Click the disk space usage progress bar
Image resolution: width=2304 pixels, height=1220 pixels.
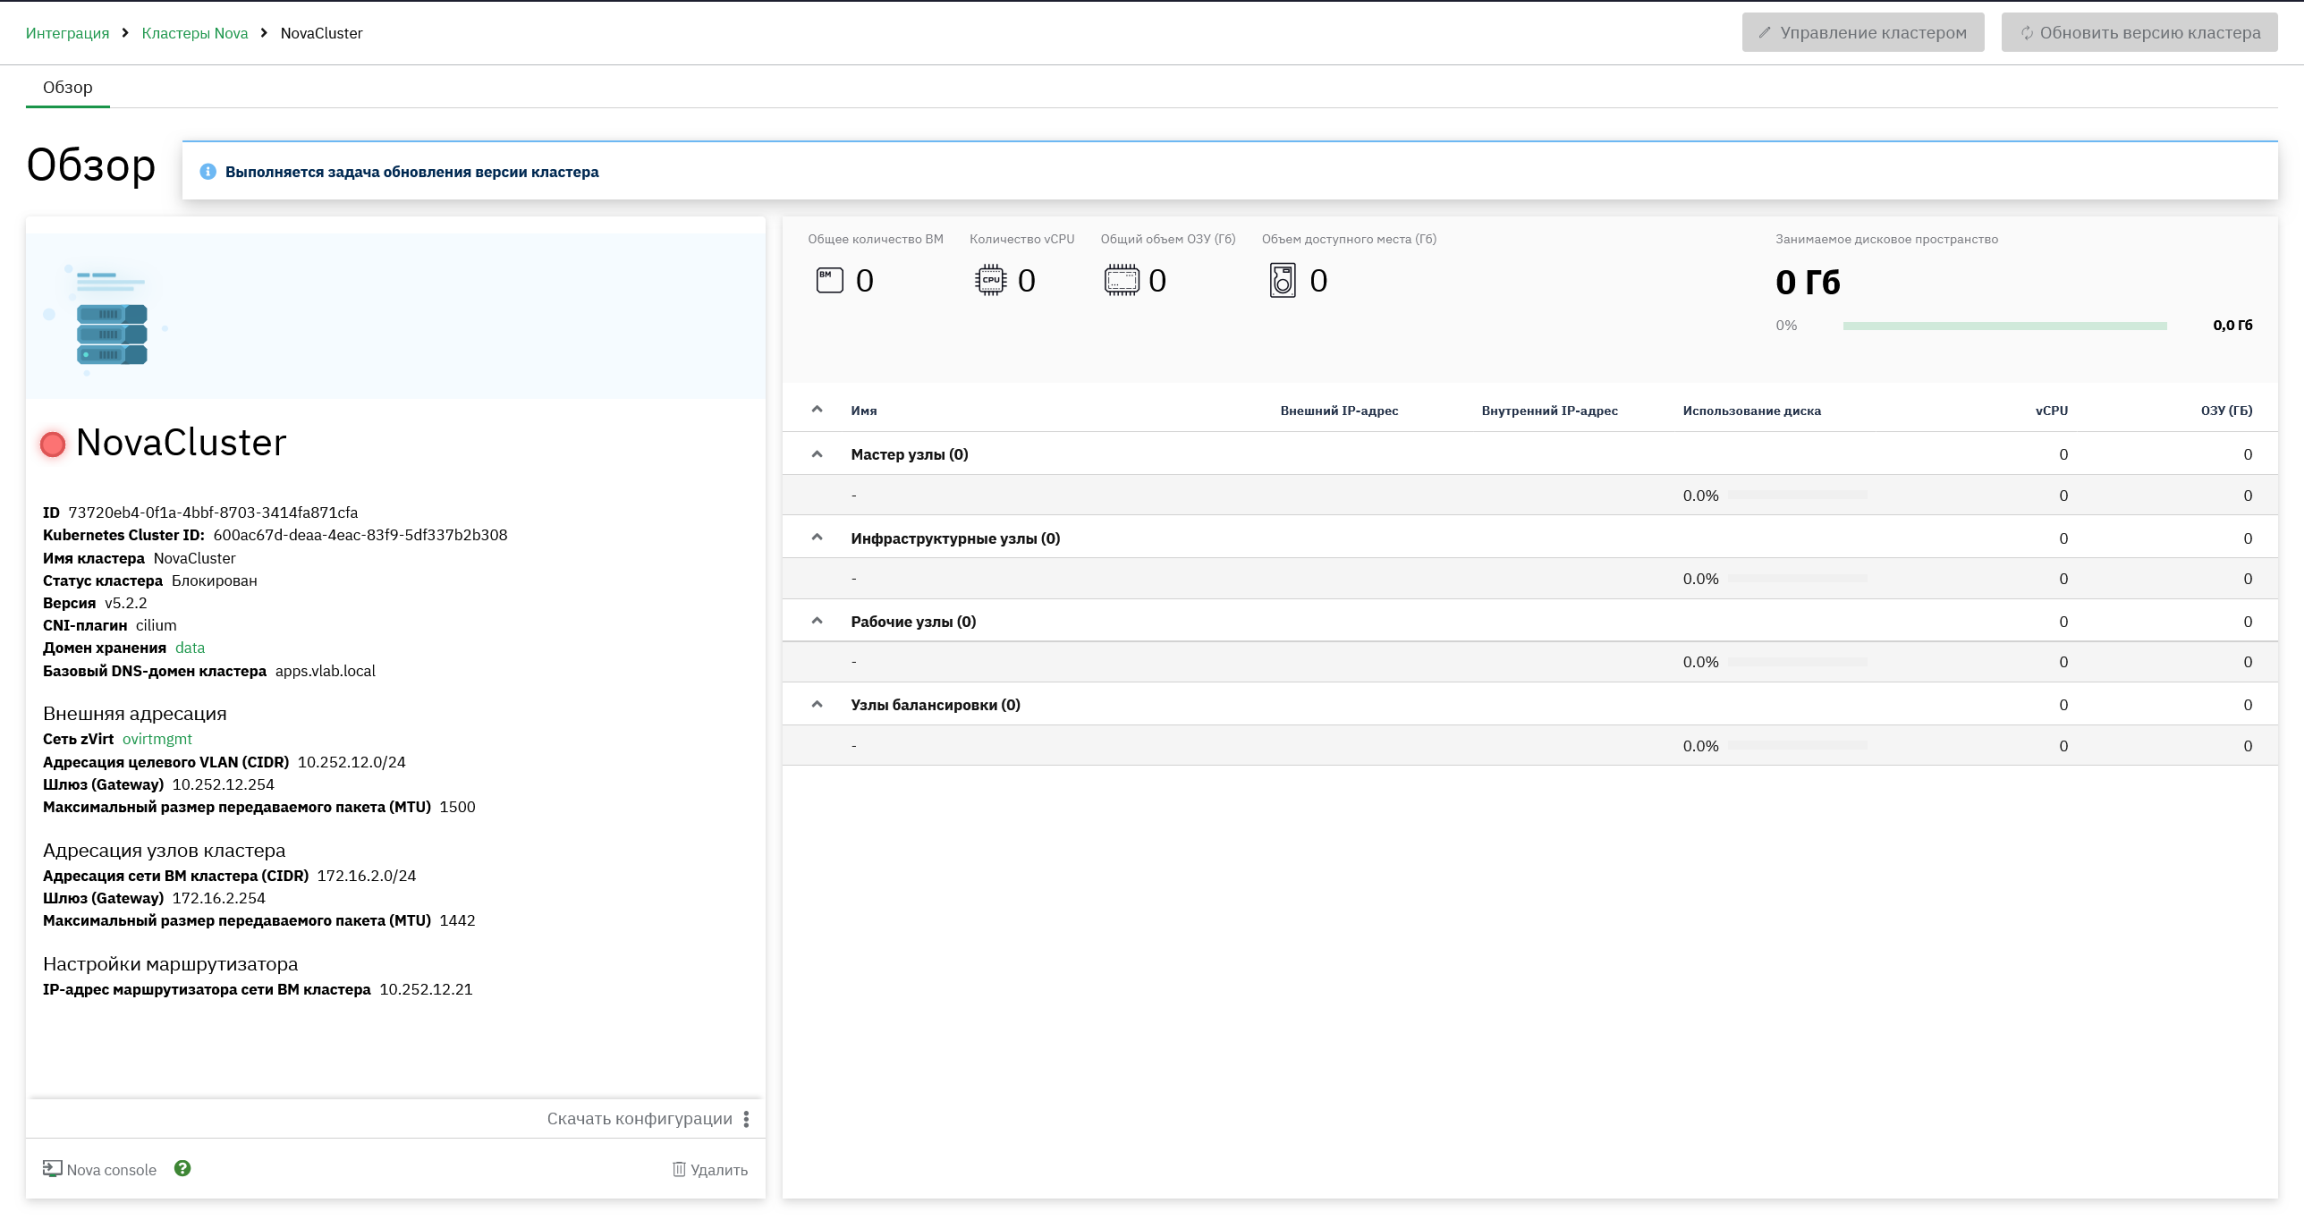point(2004,326)
